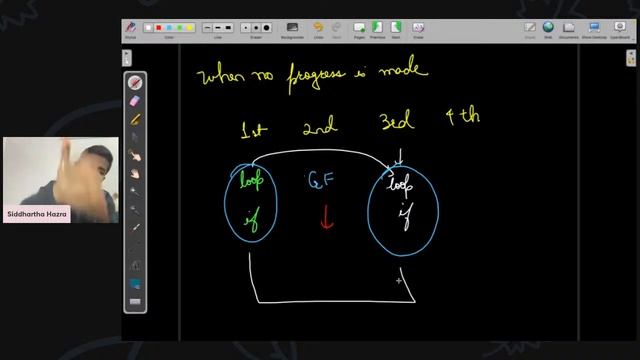Select the Write text tool
This screenshot has width=640, height=360.
(135, 265)
